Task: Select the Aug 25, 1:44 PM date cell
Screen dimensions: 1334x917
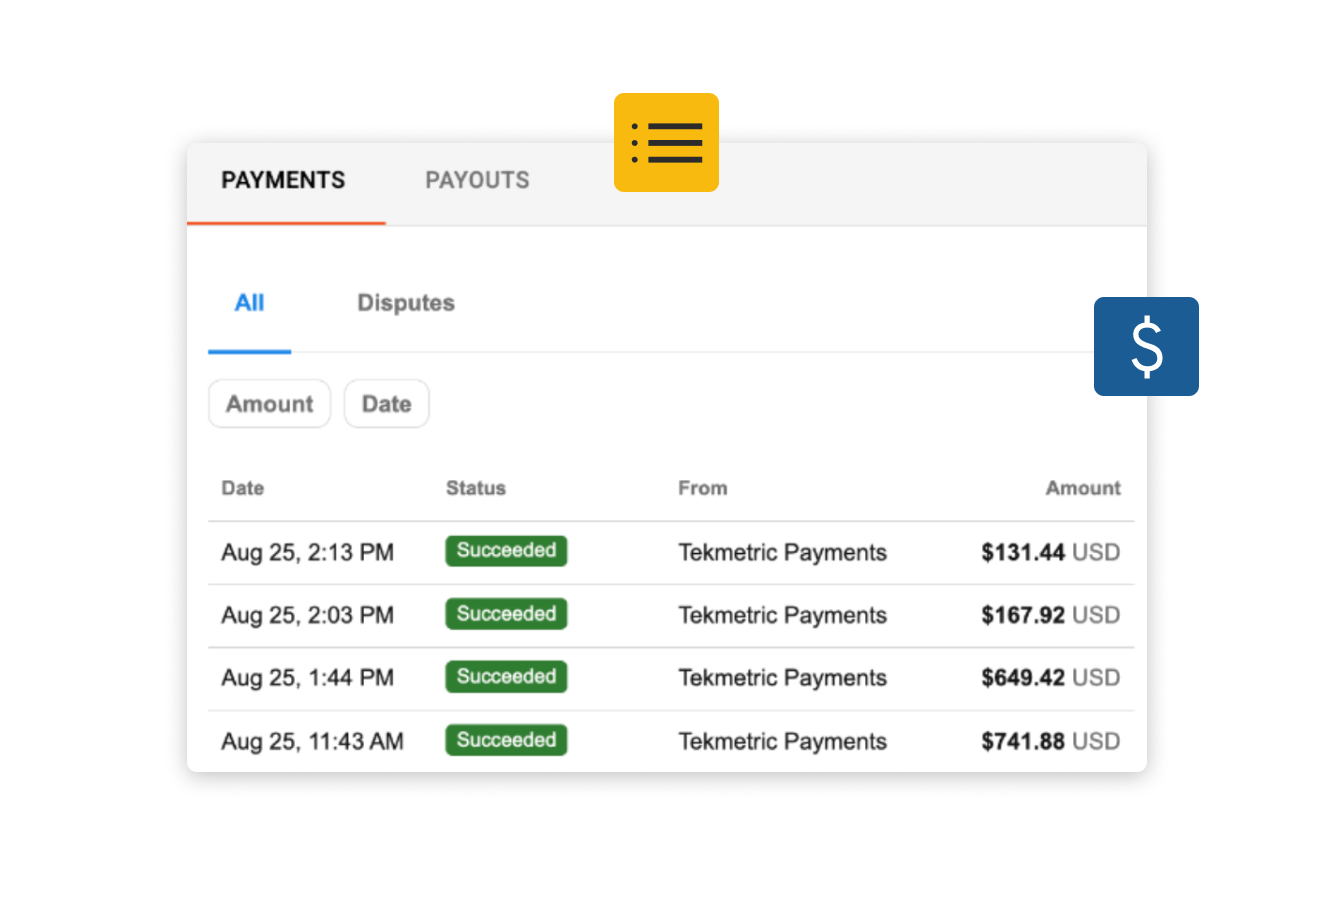Action: 308,678
